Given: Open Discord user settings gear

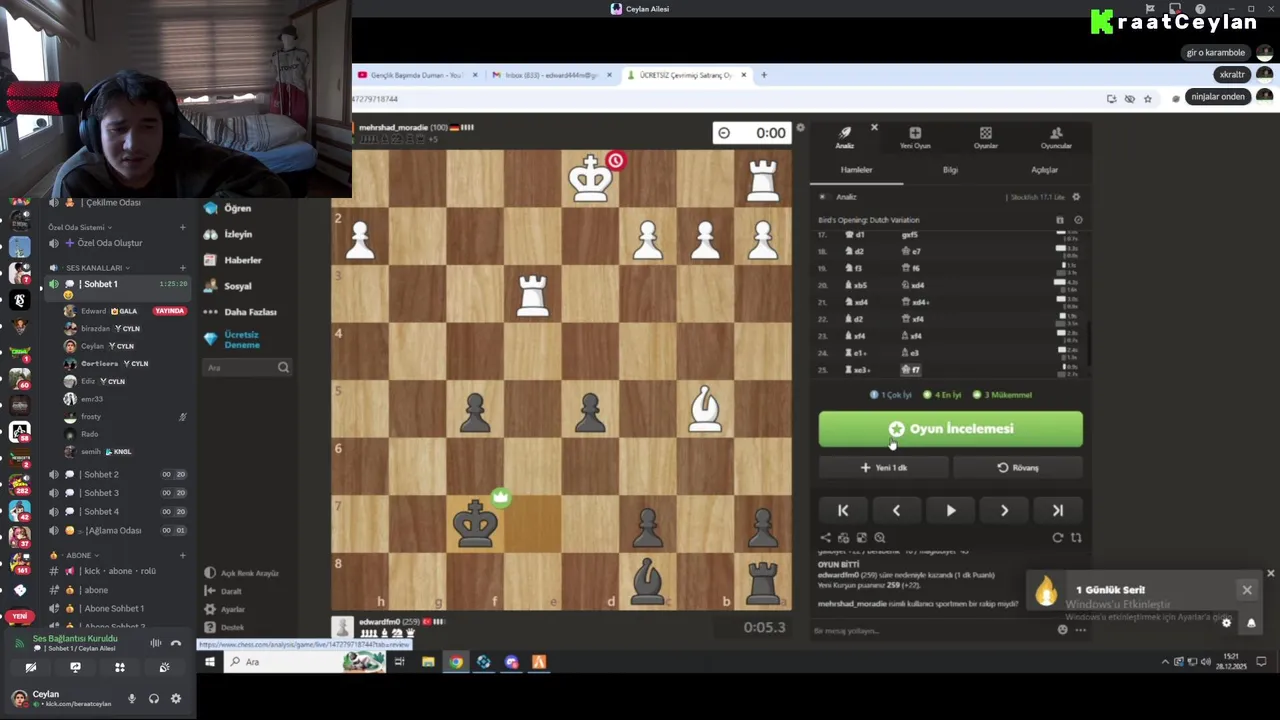Looking at the screenshot, I should tap(176, 699).
